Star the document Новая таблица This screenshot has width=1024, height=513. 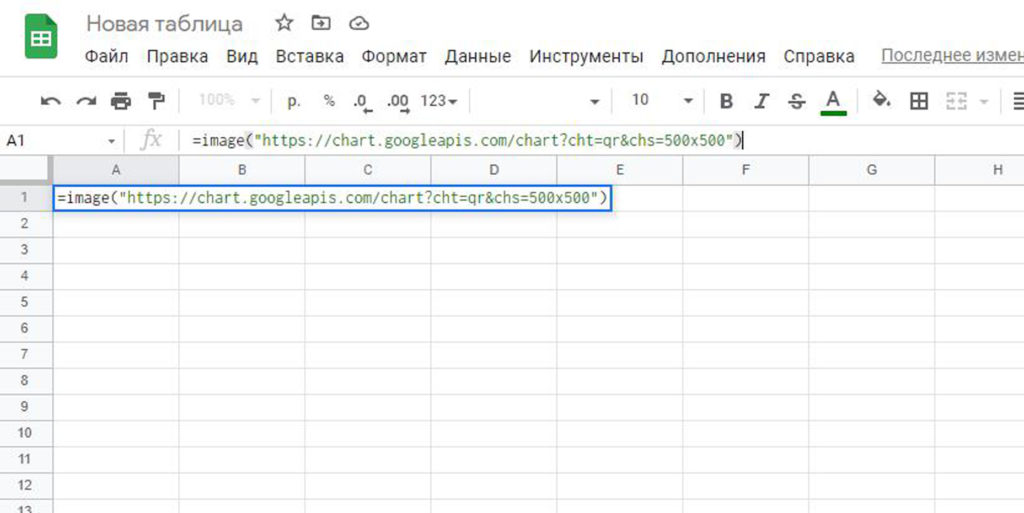point(284,23)
